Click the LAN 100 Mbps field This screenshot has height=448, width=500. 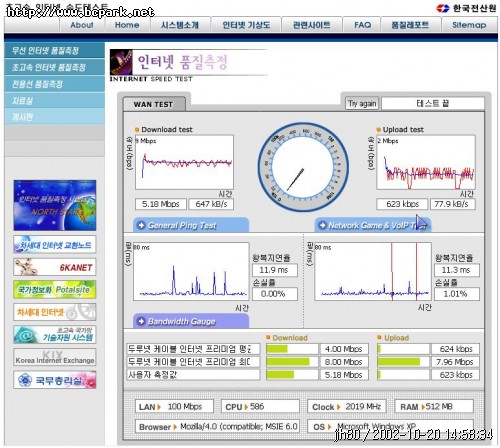point(174,406)
